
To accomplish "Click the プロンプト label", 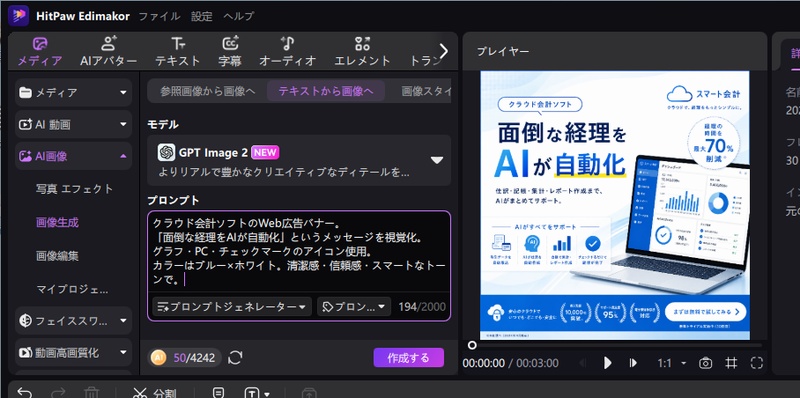I will click(x=173, y=200).
